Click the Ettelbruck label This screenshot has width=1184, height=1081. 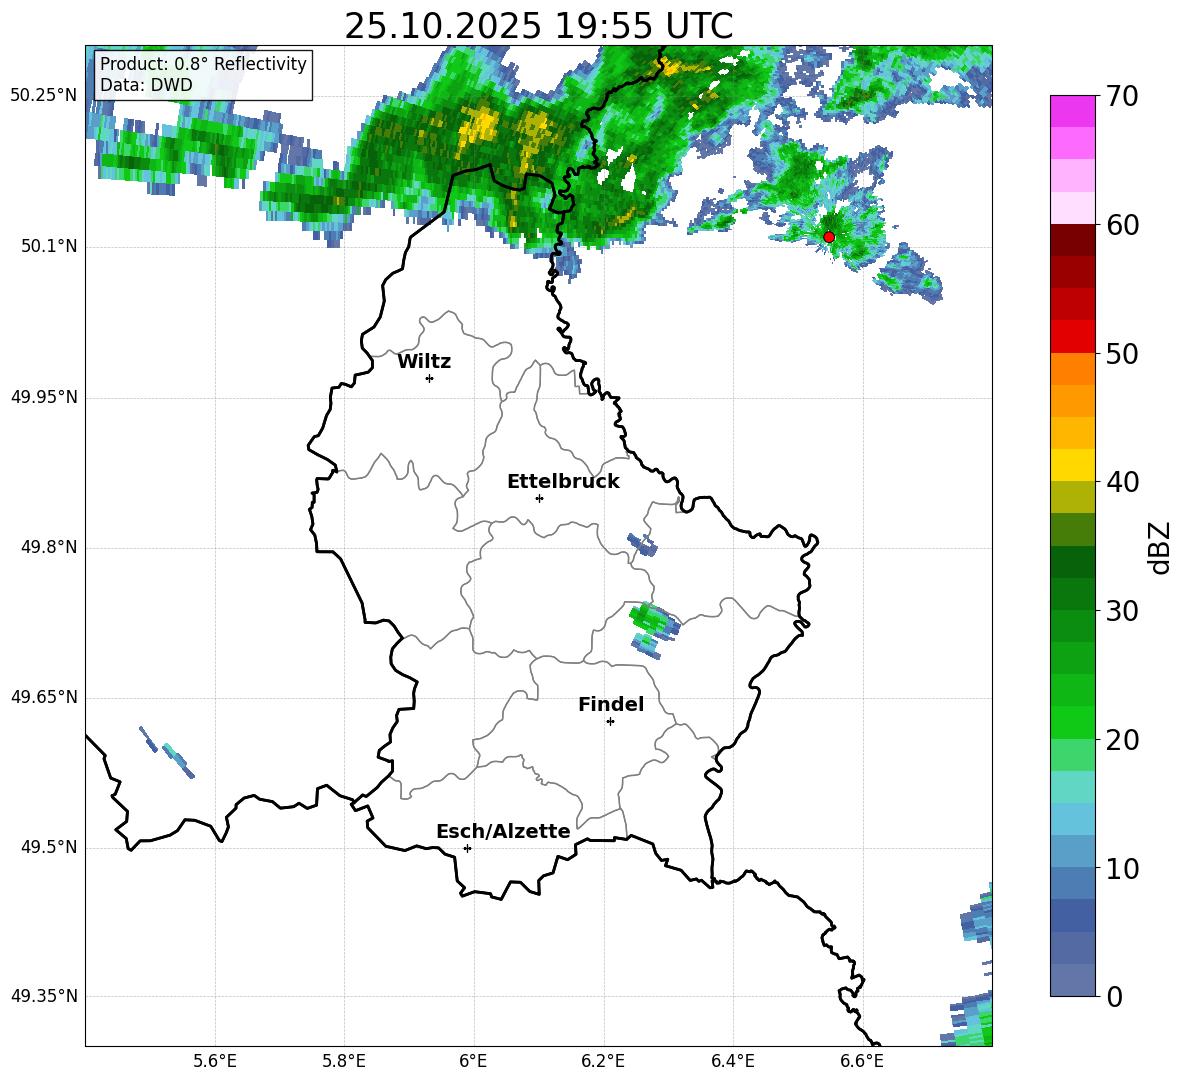tap(563, 482)
